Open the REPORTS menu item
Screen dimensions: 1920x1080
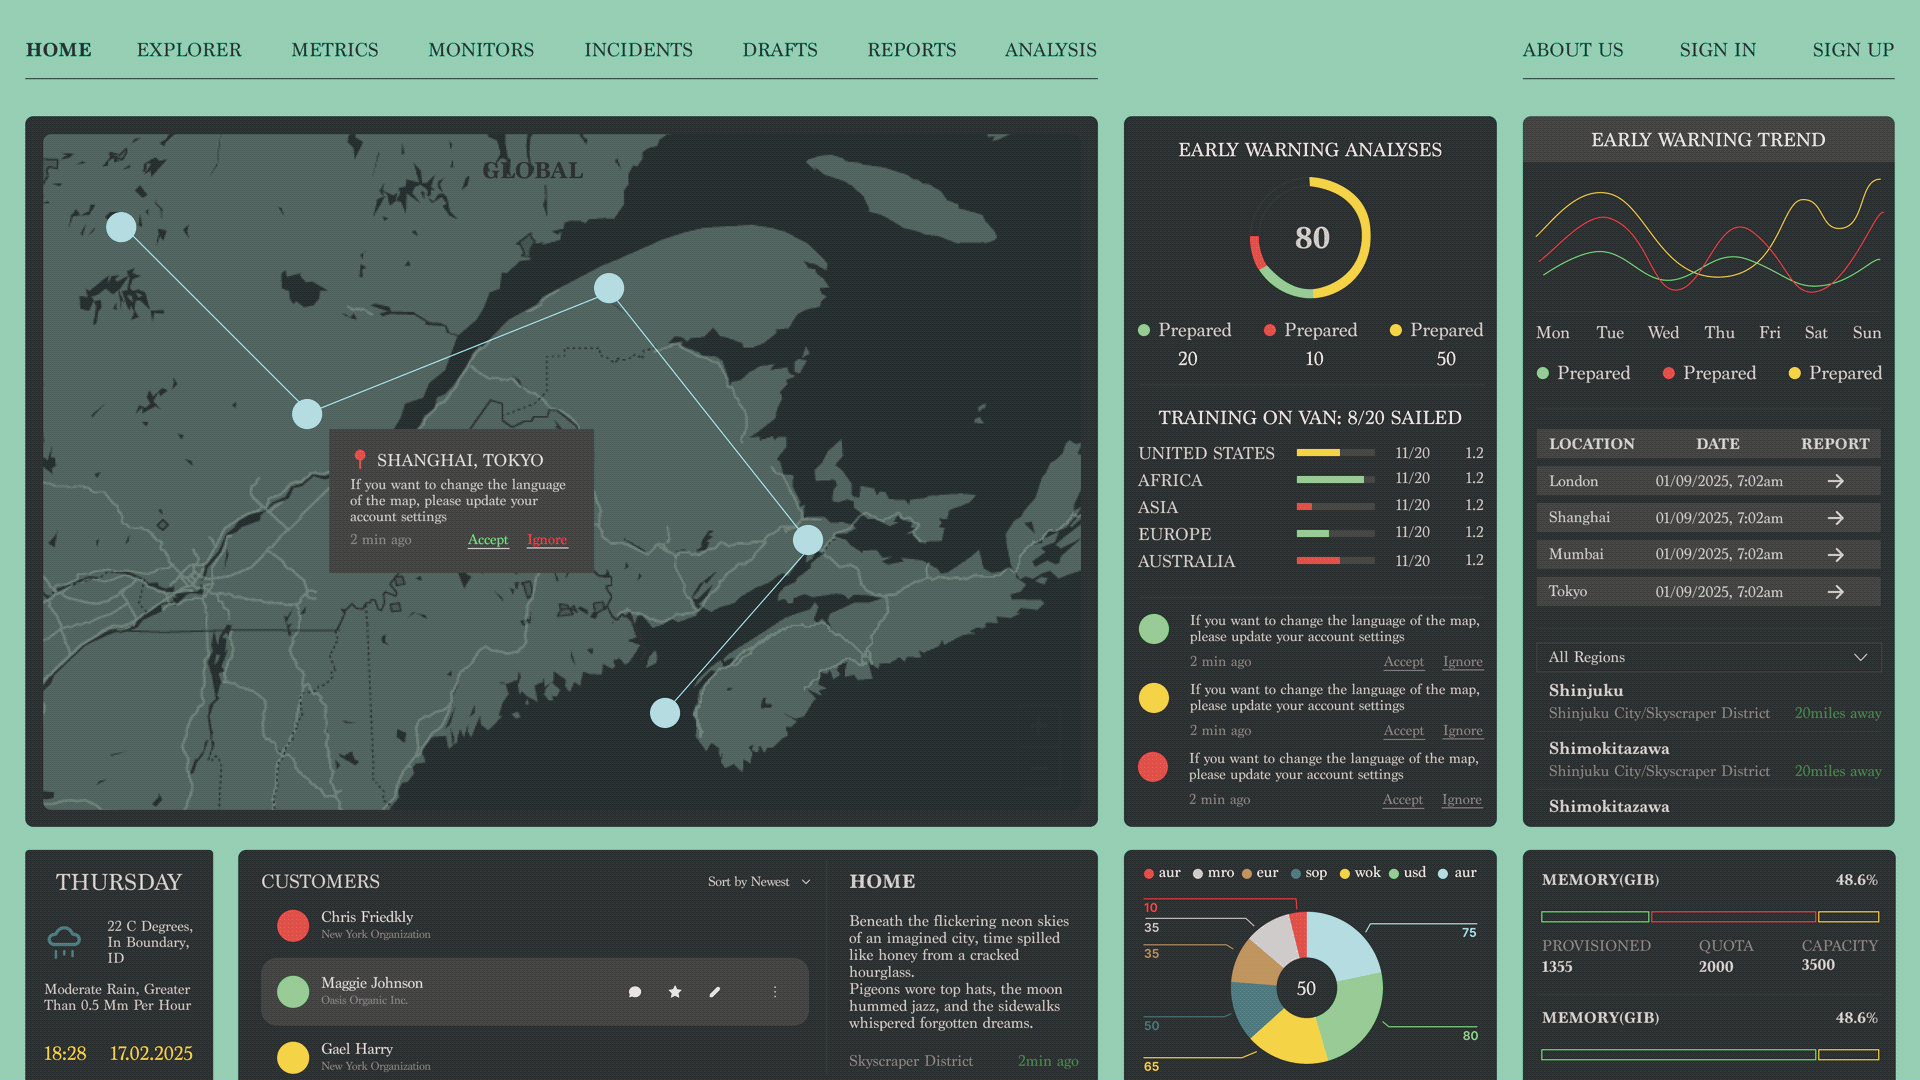tap(911, 49)
